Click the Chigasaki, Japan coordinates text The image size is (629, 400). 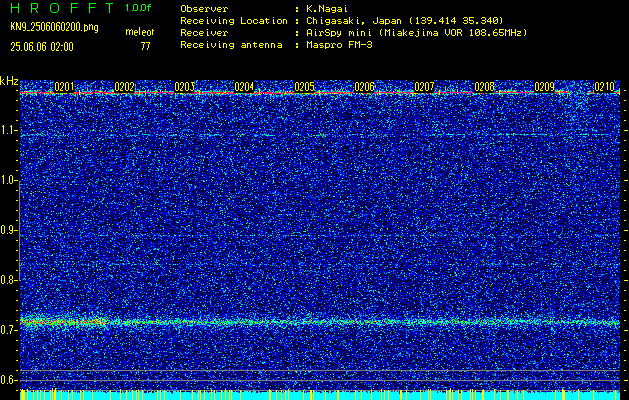point(404,21)
